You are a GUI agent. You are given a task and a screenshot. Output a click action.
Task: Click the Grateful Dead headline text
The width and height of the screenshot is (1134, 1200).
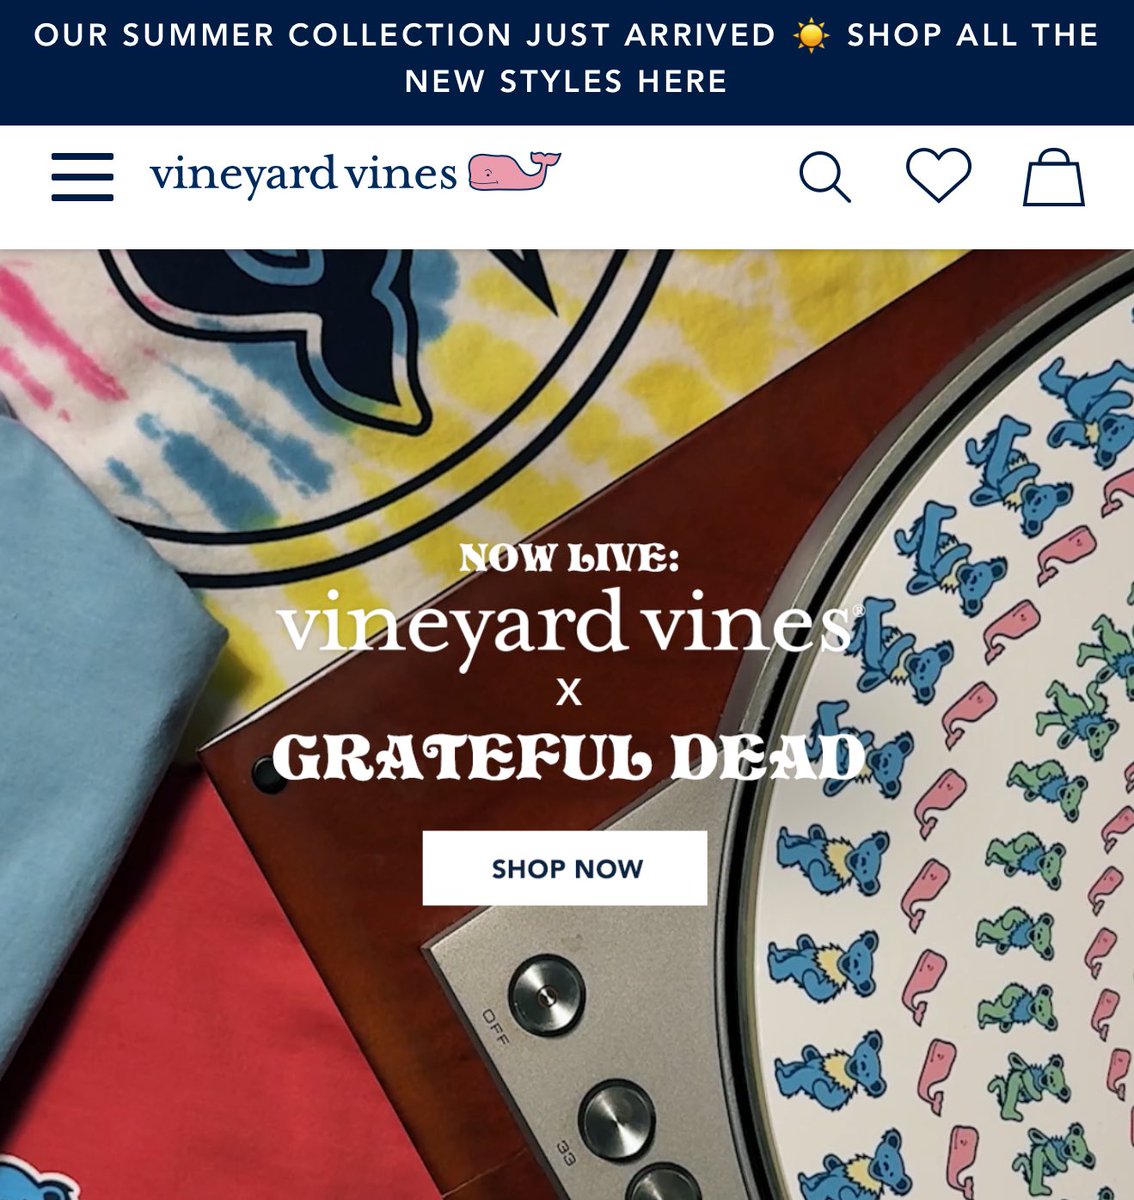click(x=568, y=759)
